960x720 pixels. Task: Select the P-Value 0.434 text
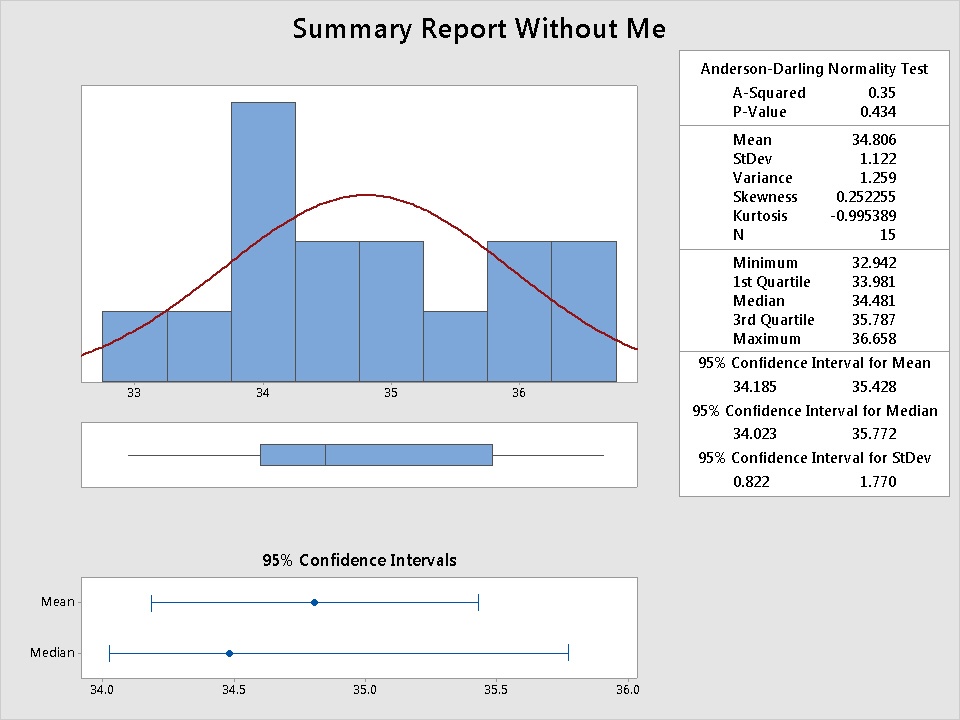[x=878, y=112]
